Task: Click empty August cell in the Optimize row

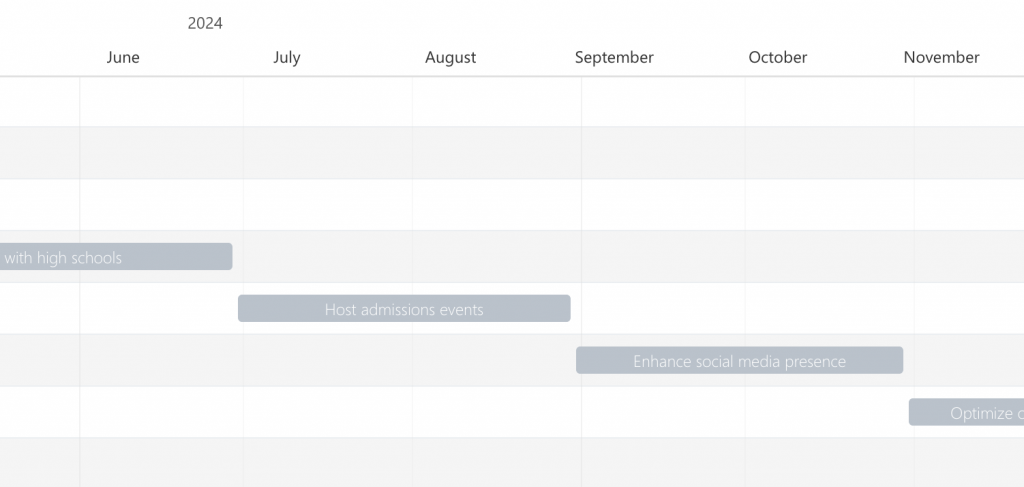Action: click(x=497, y=412)
